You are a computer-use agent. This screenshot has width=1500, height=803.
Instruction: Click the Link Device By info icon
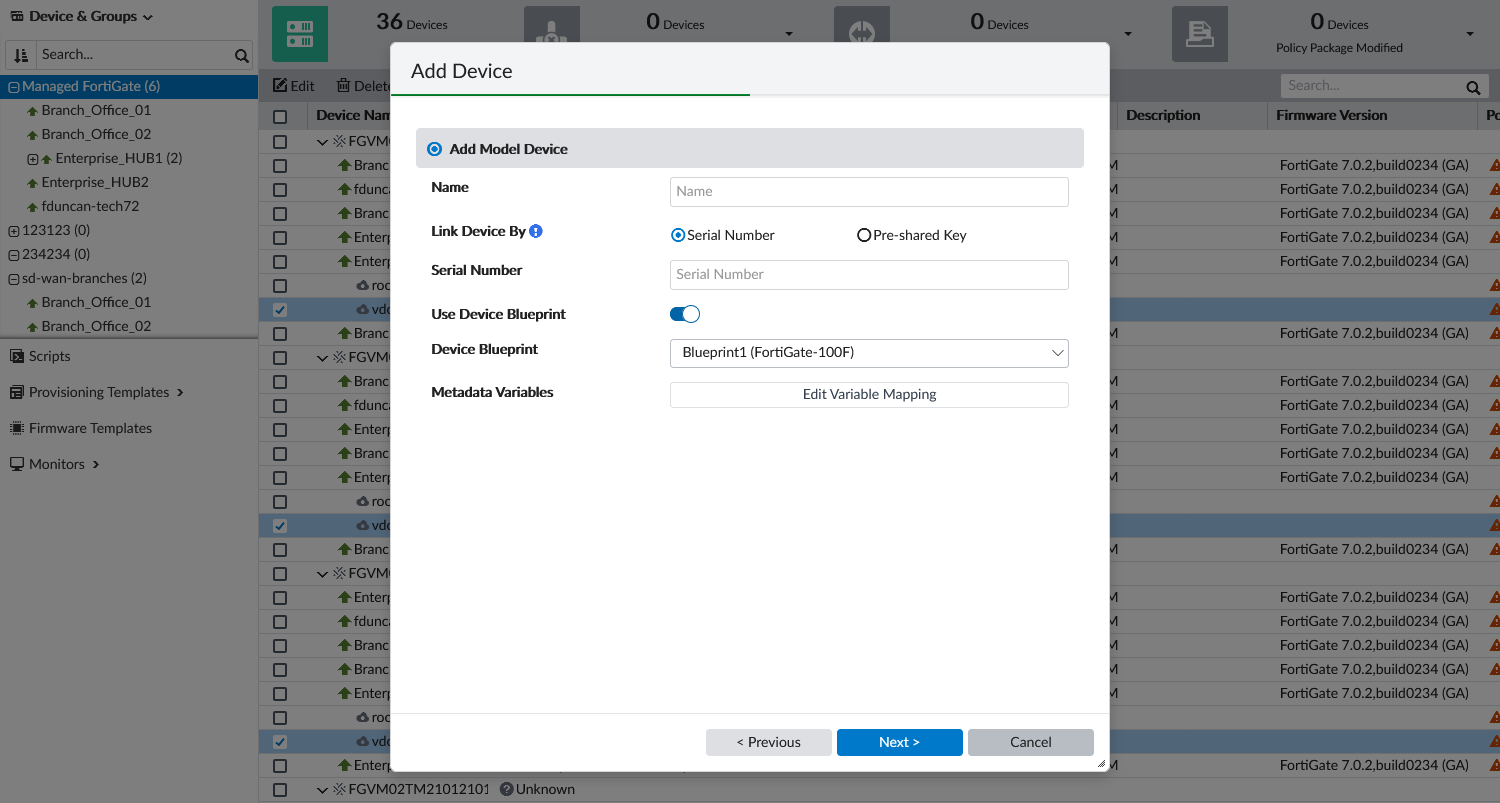(536, 231)
